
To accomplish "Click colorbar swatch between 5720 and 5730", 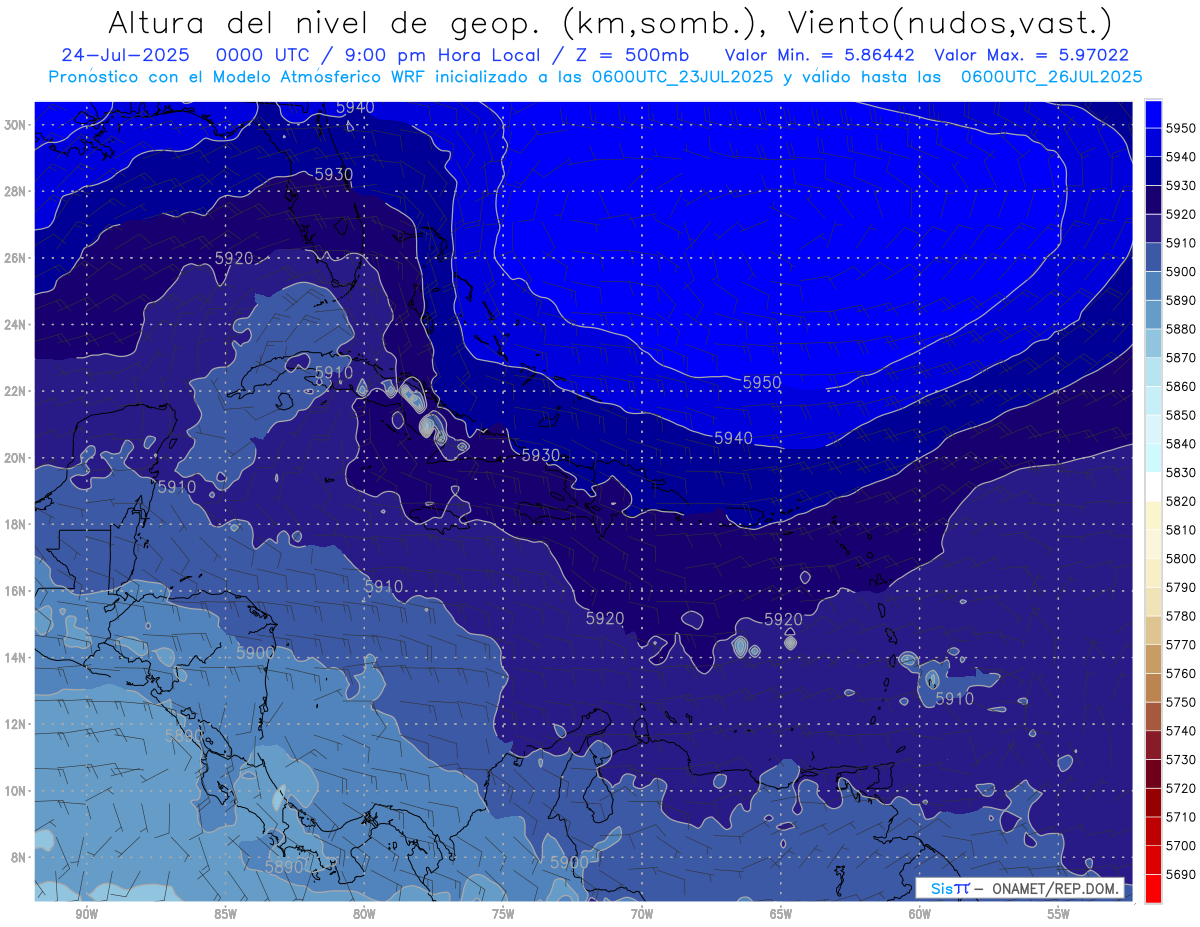I will [x=1153, y=773].
